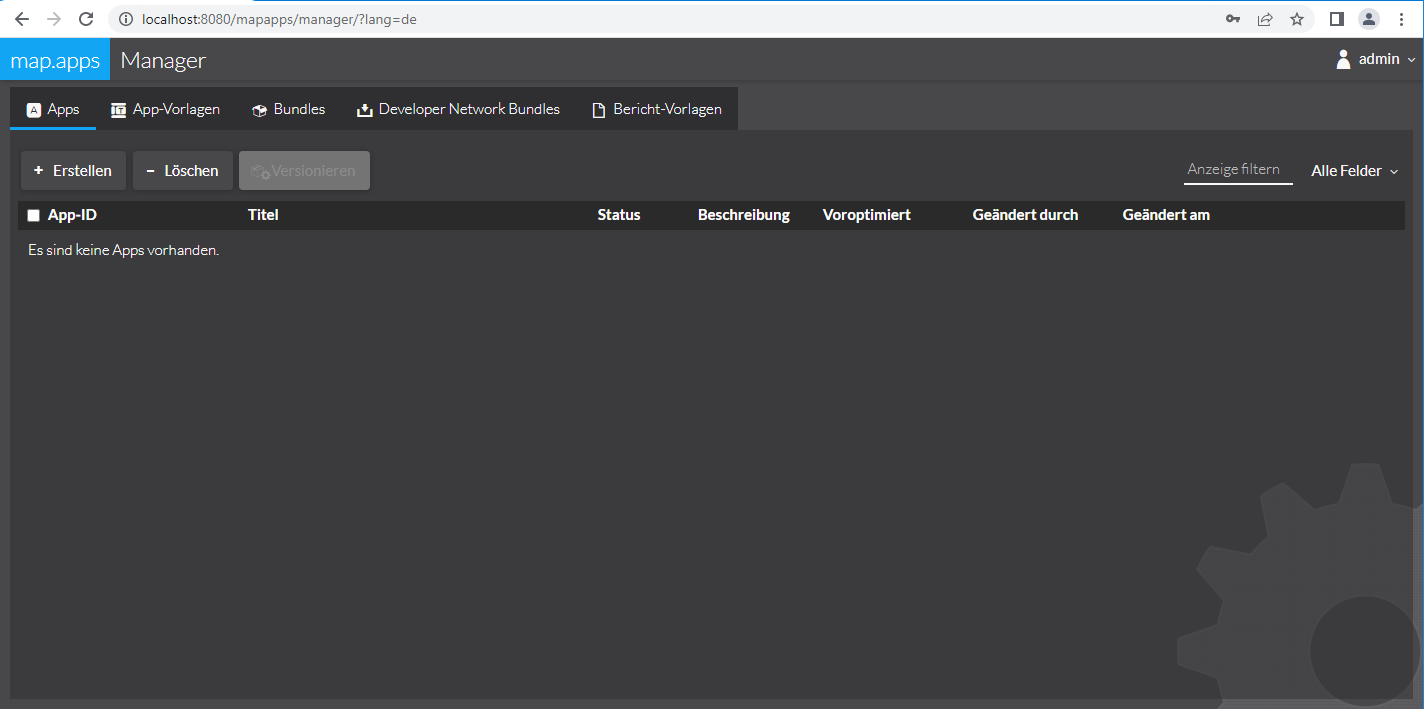This screenshot has width=1424, height=709.
Task: Open the admin user dropdown
Action: [1376, 60]
